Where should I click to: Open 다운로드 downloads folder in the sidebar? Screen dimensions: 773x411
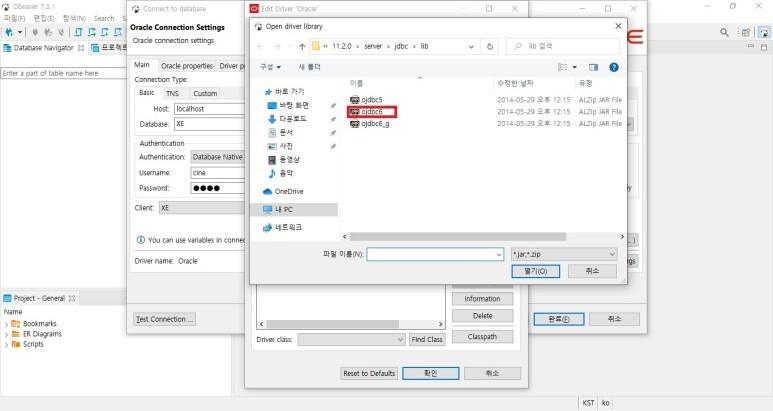click(287, 119)
